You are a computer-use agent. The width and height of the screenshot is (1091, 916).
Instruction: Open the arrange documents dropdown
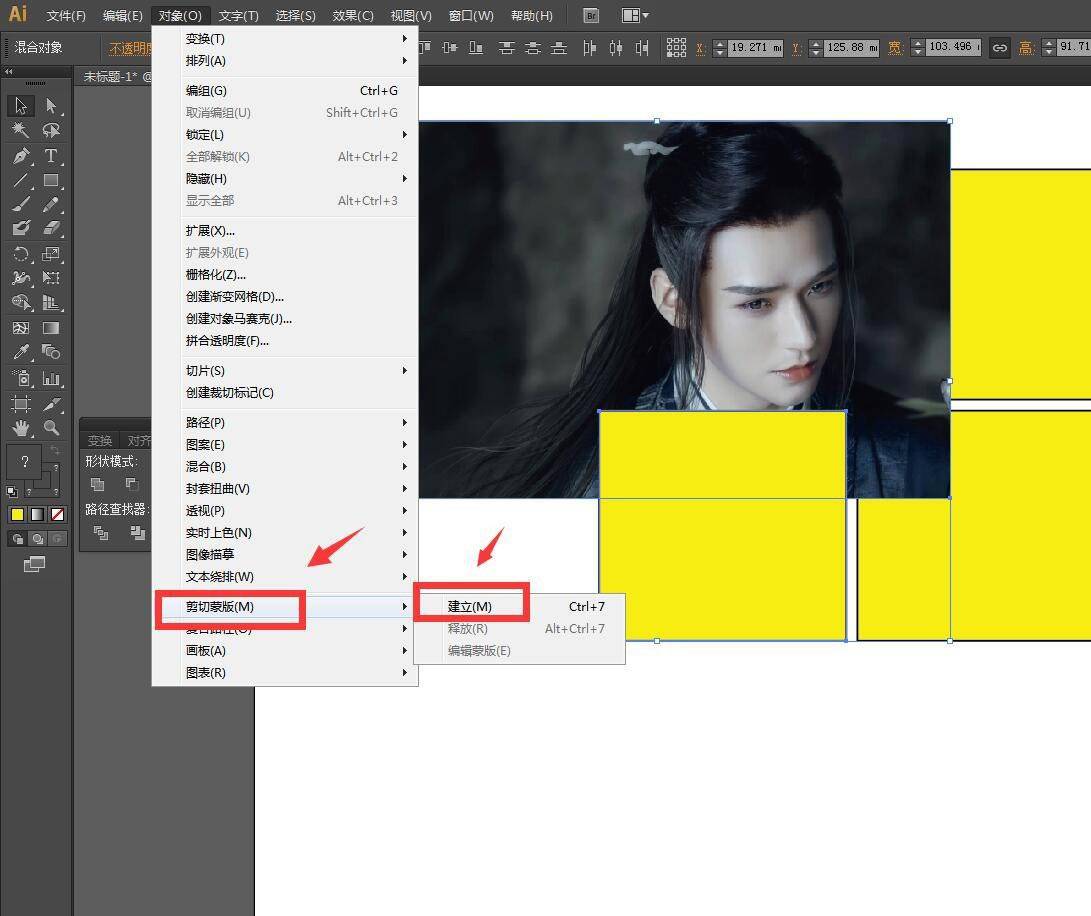[635, 16]
